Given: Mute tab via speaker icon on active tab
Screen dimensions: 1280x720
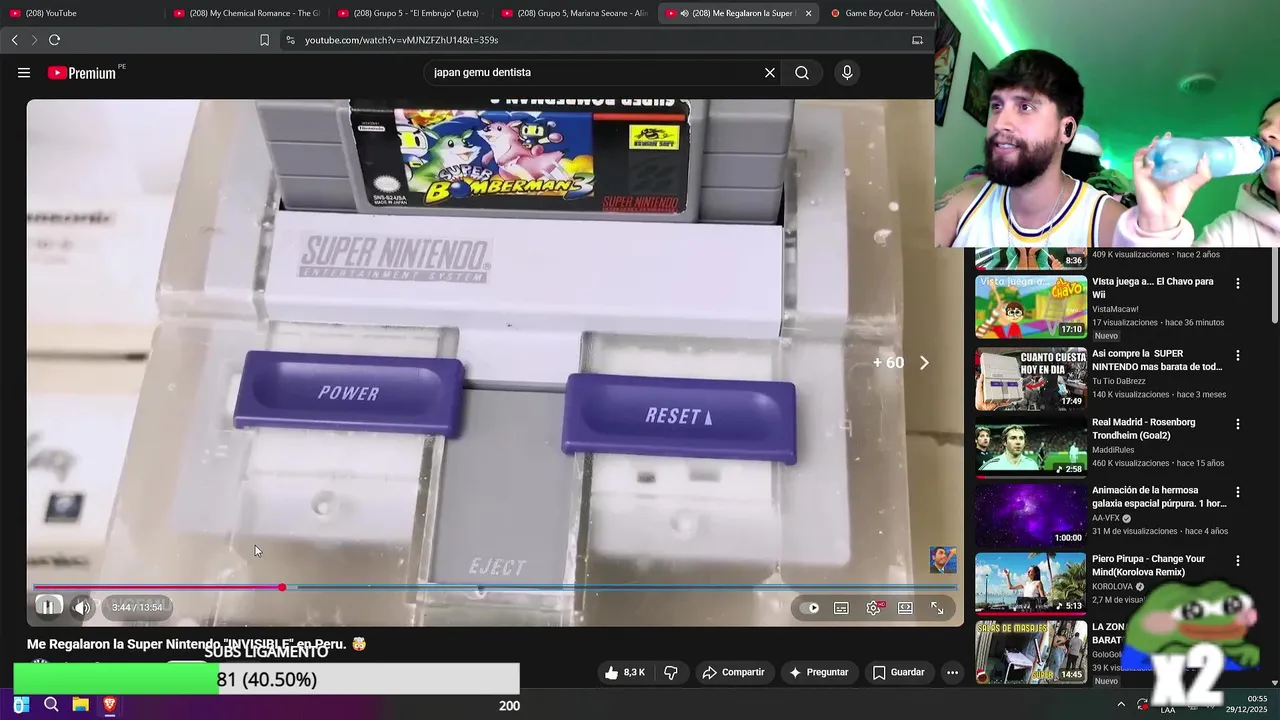Looking at the screenshot, I should point(684,13).
